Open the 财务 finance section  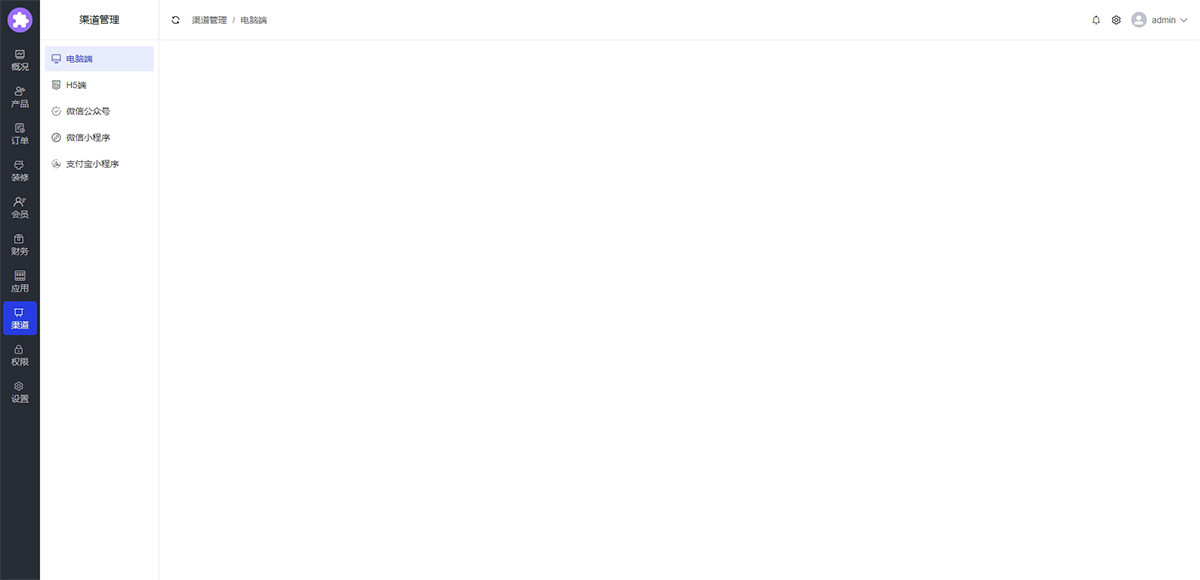pyautogui.click(x=20, y=245)
